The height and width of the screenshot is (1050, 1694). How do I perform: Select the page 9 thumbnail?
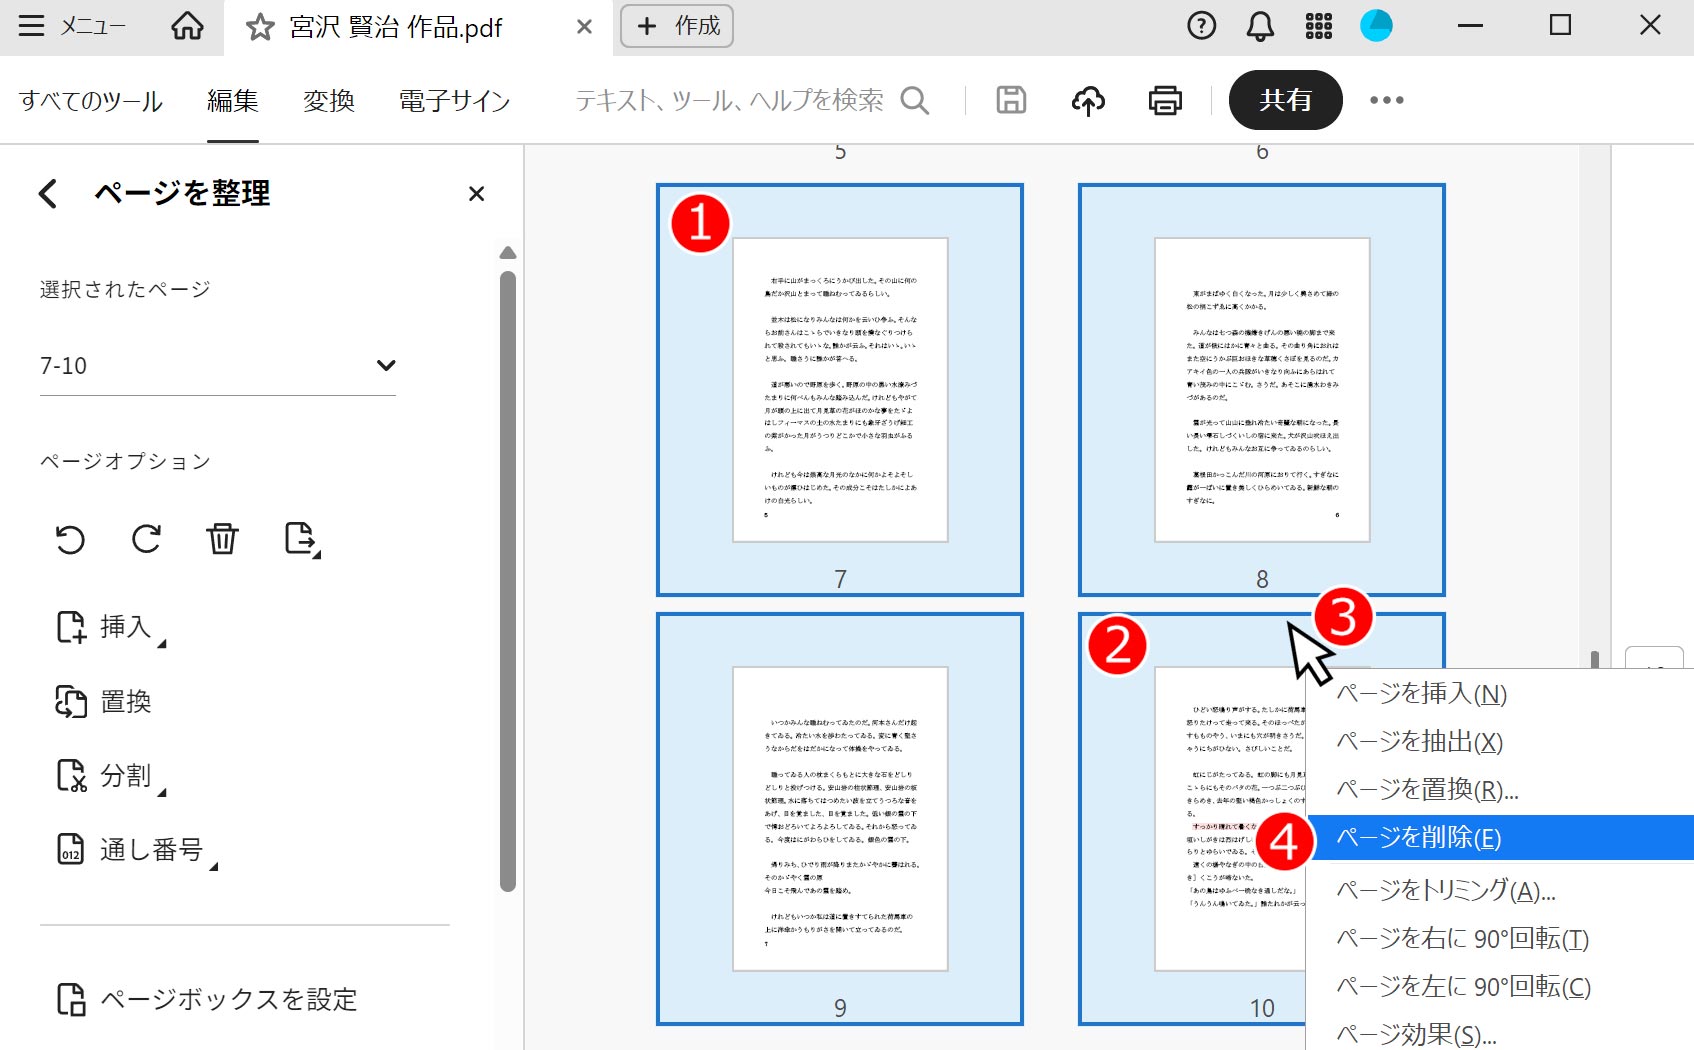[840, 818]
